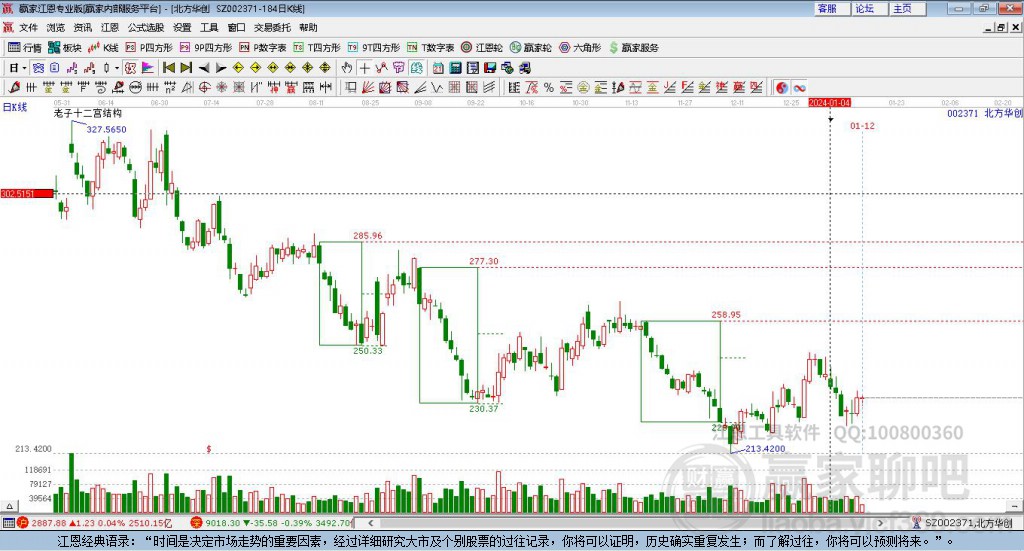Screen dimensions: 1024x551
Task: Click the horizontal scrollbar left arrow
Action: pos(370,523)
